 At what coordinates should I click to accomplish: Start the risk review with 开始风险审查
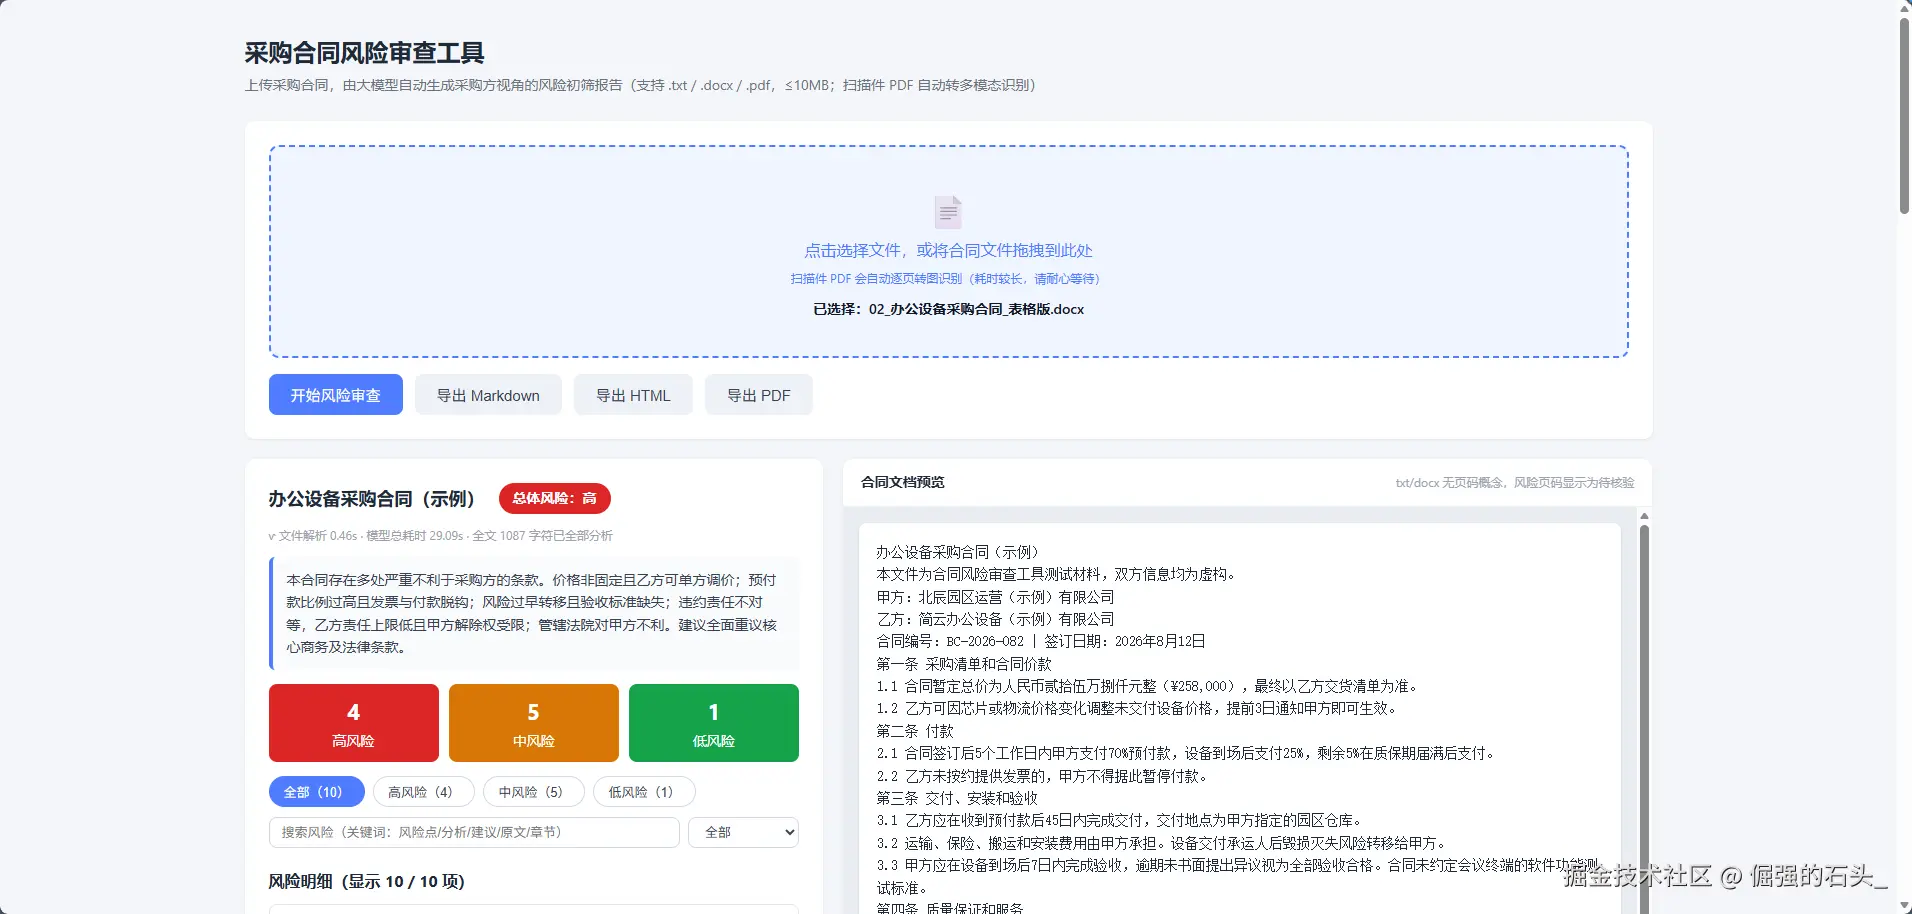coord(336,395)
